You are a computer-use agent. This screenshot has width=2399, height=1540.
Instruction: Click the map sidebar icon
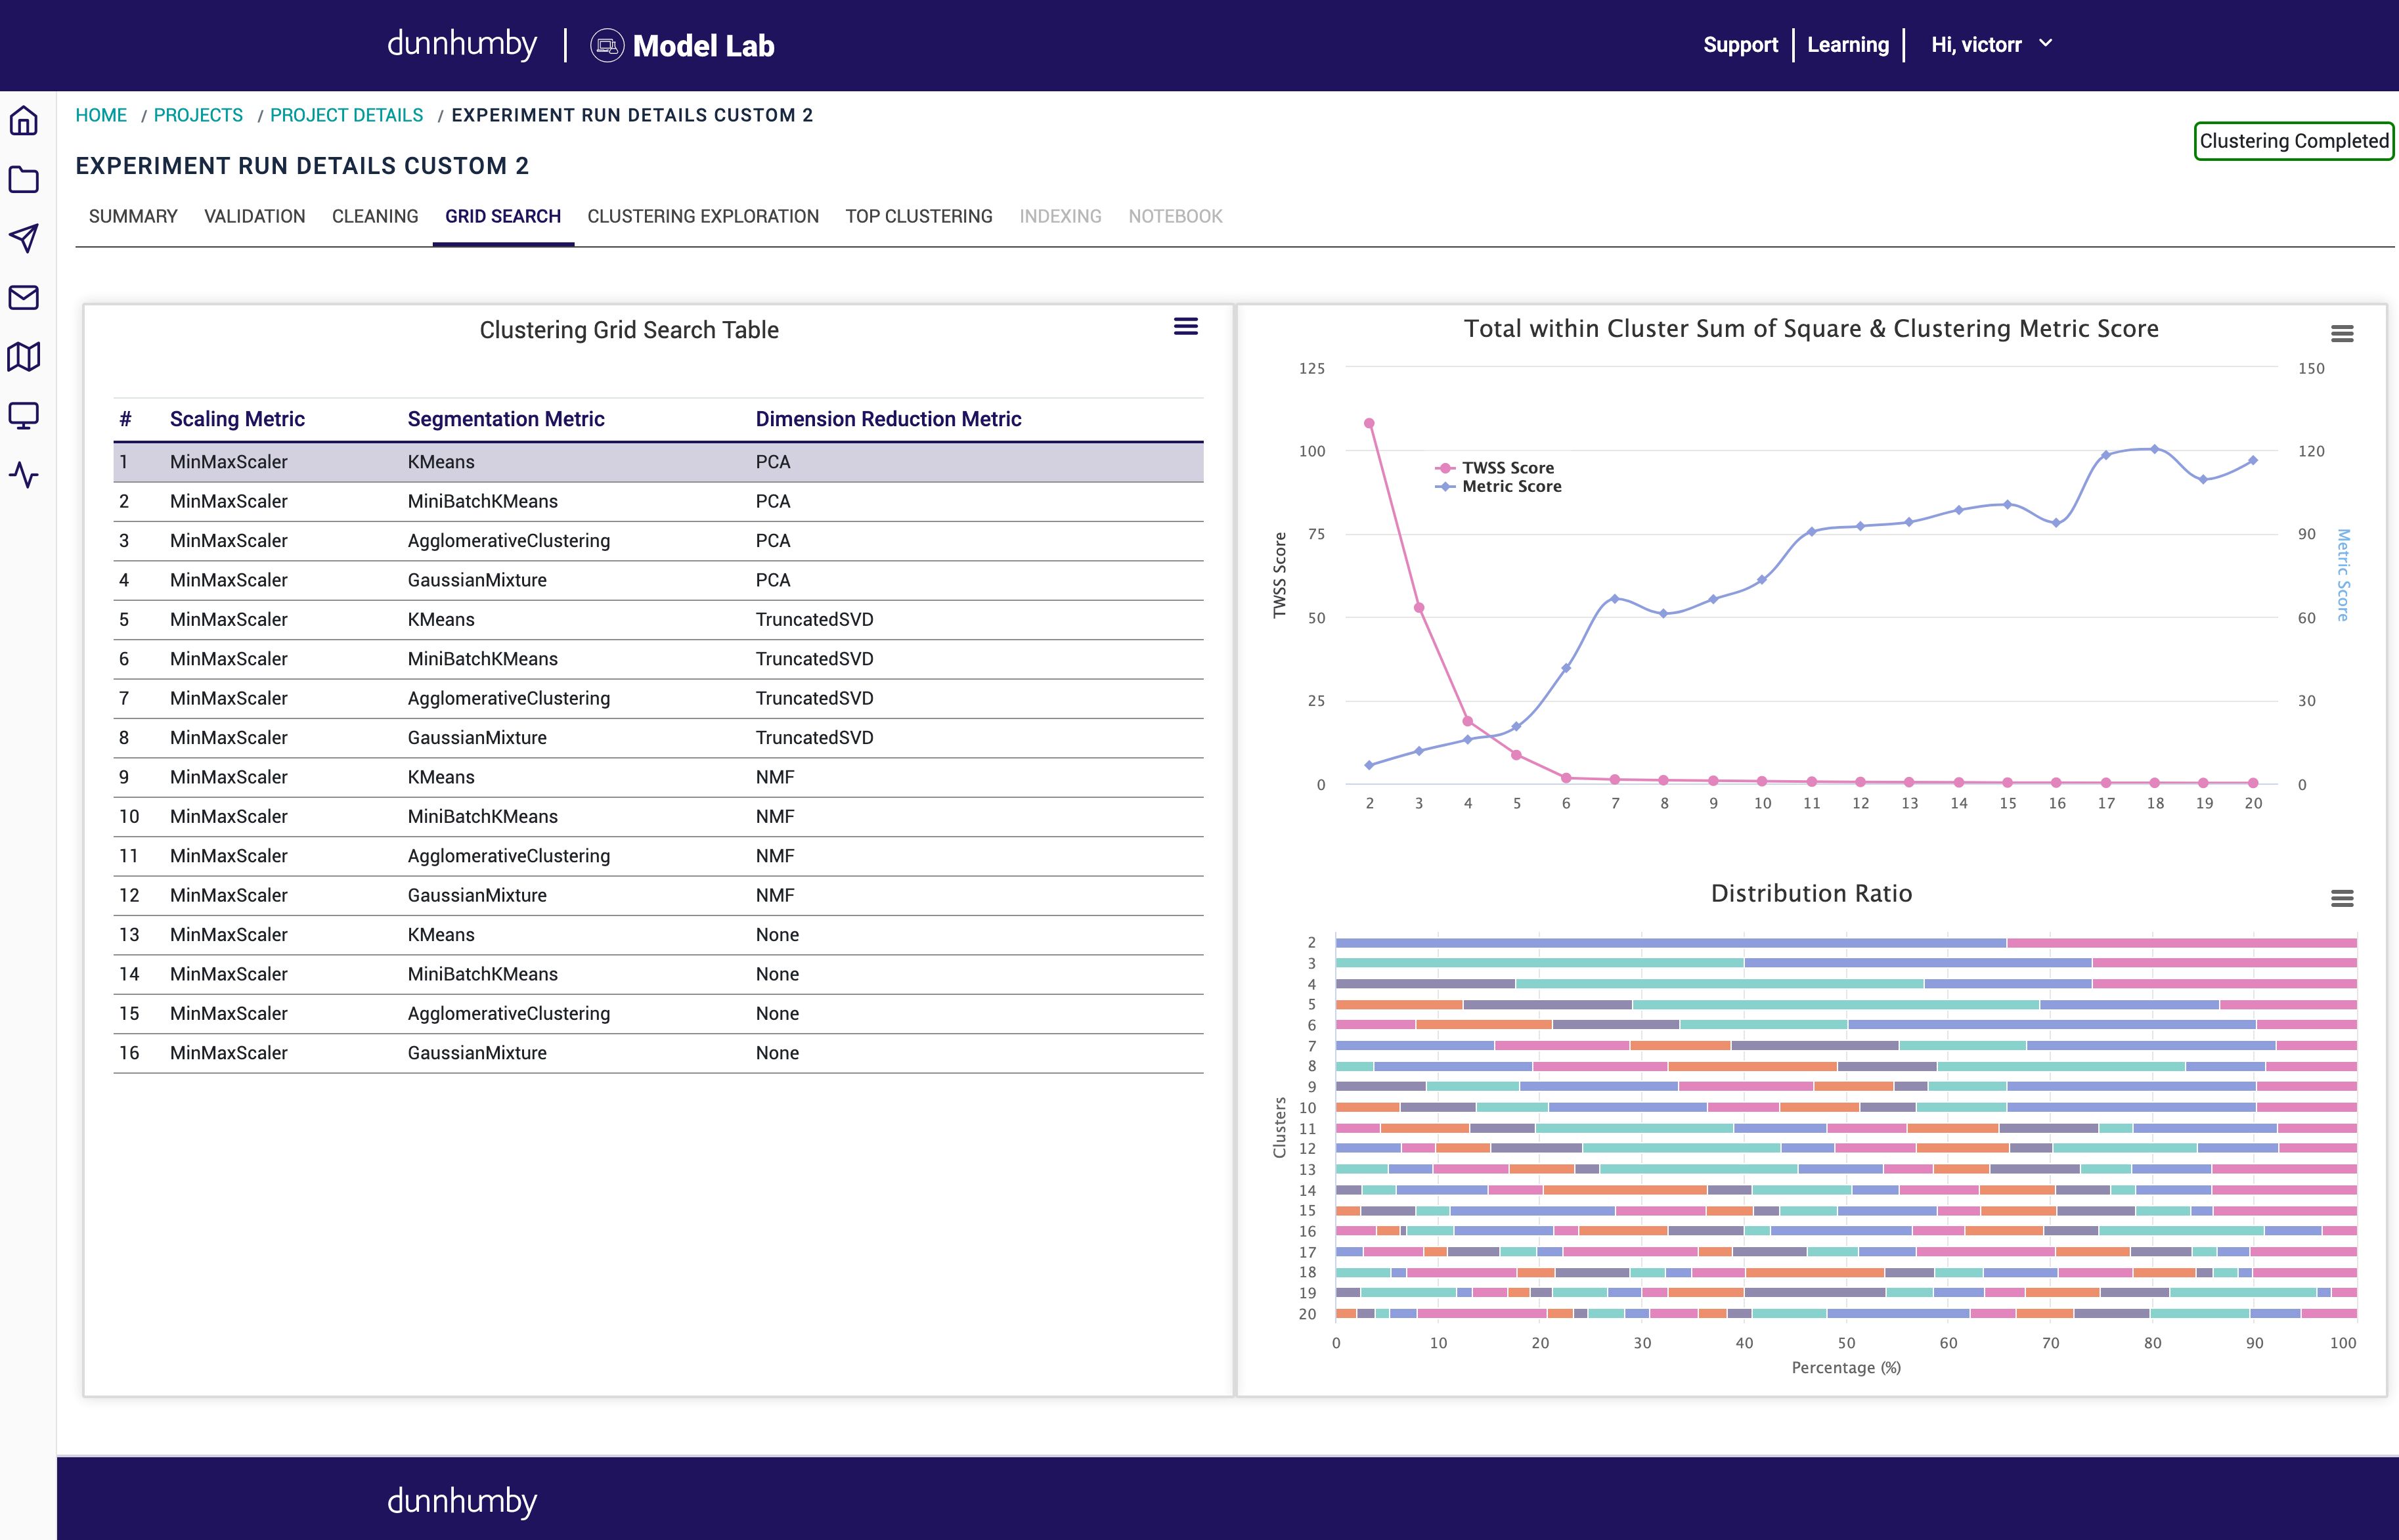pos(24,356)
